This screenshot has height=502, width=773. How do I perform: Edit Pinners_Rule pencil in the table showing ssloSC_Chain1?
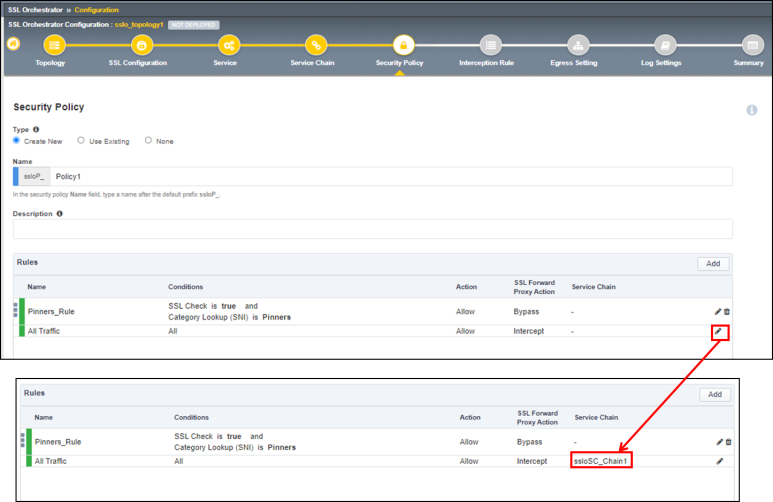719,442
